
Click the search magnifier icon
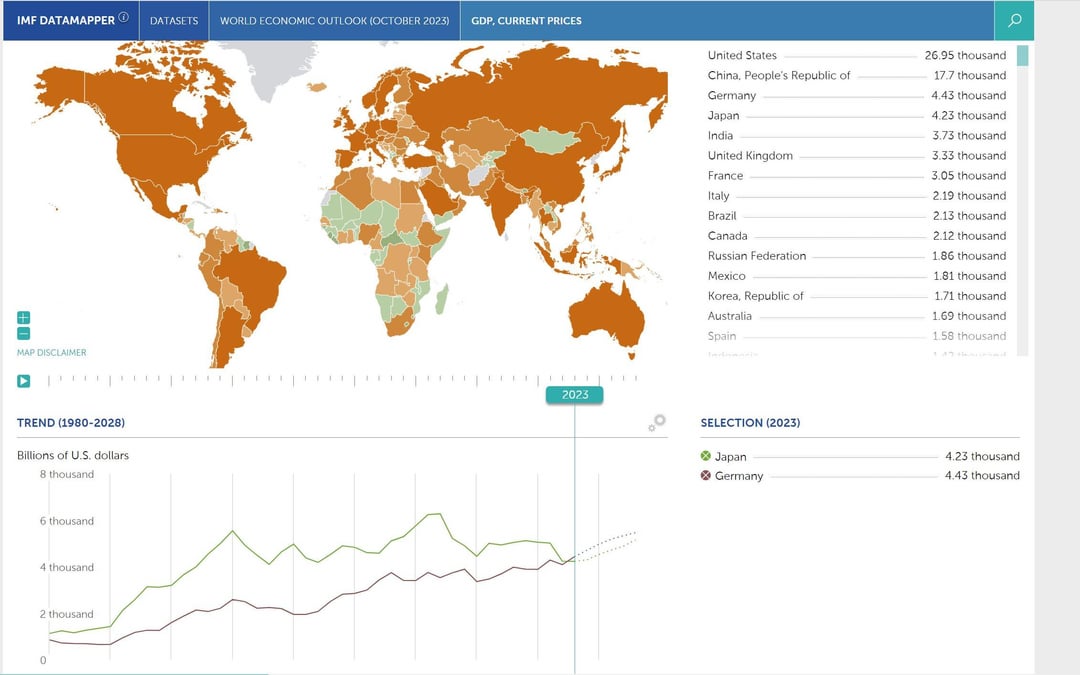tap(1014, 20)
